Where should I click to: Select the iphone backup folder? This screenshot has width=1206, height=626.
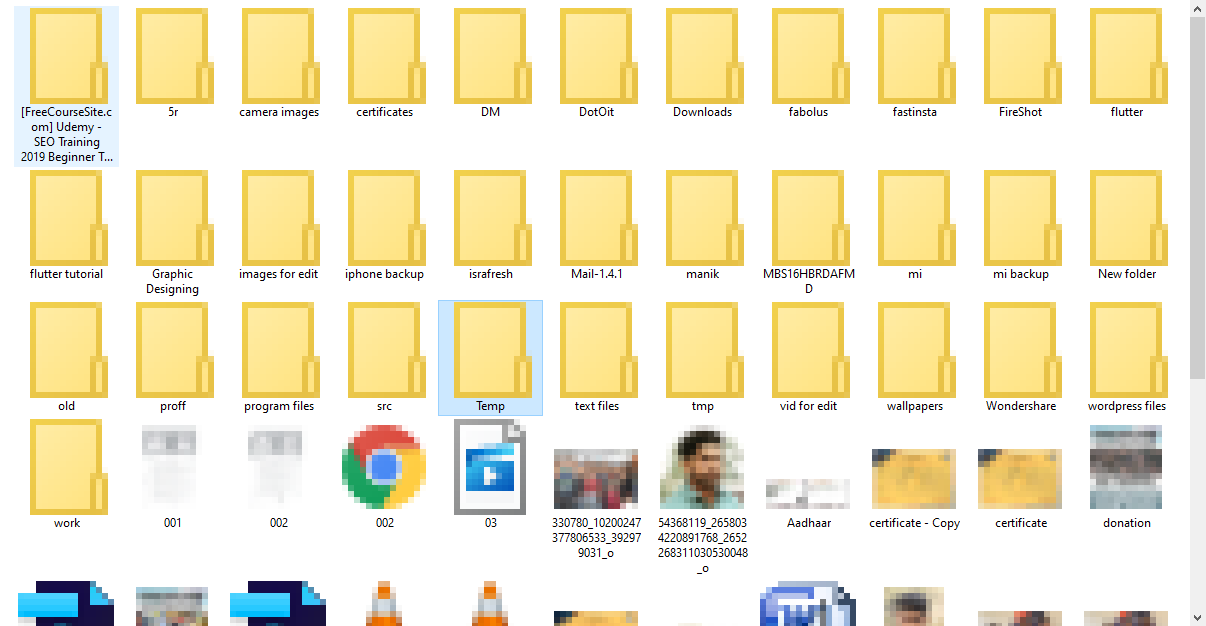pyautogui.click(x=385, y=220)
